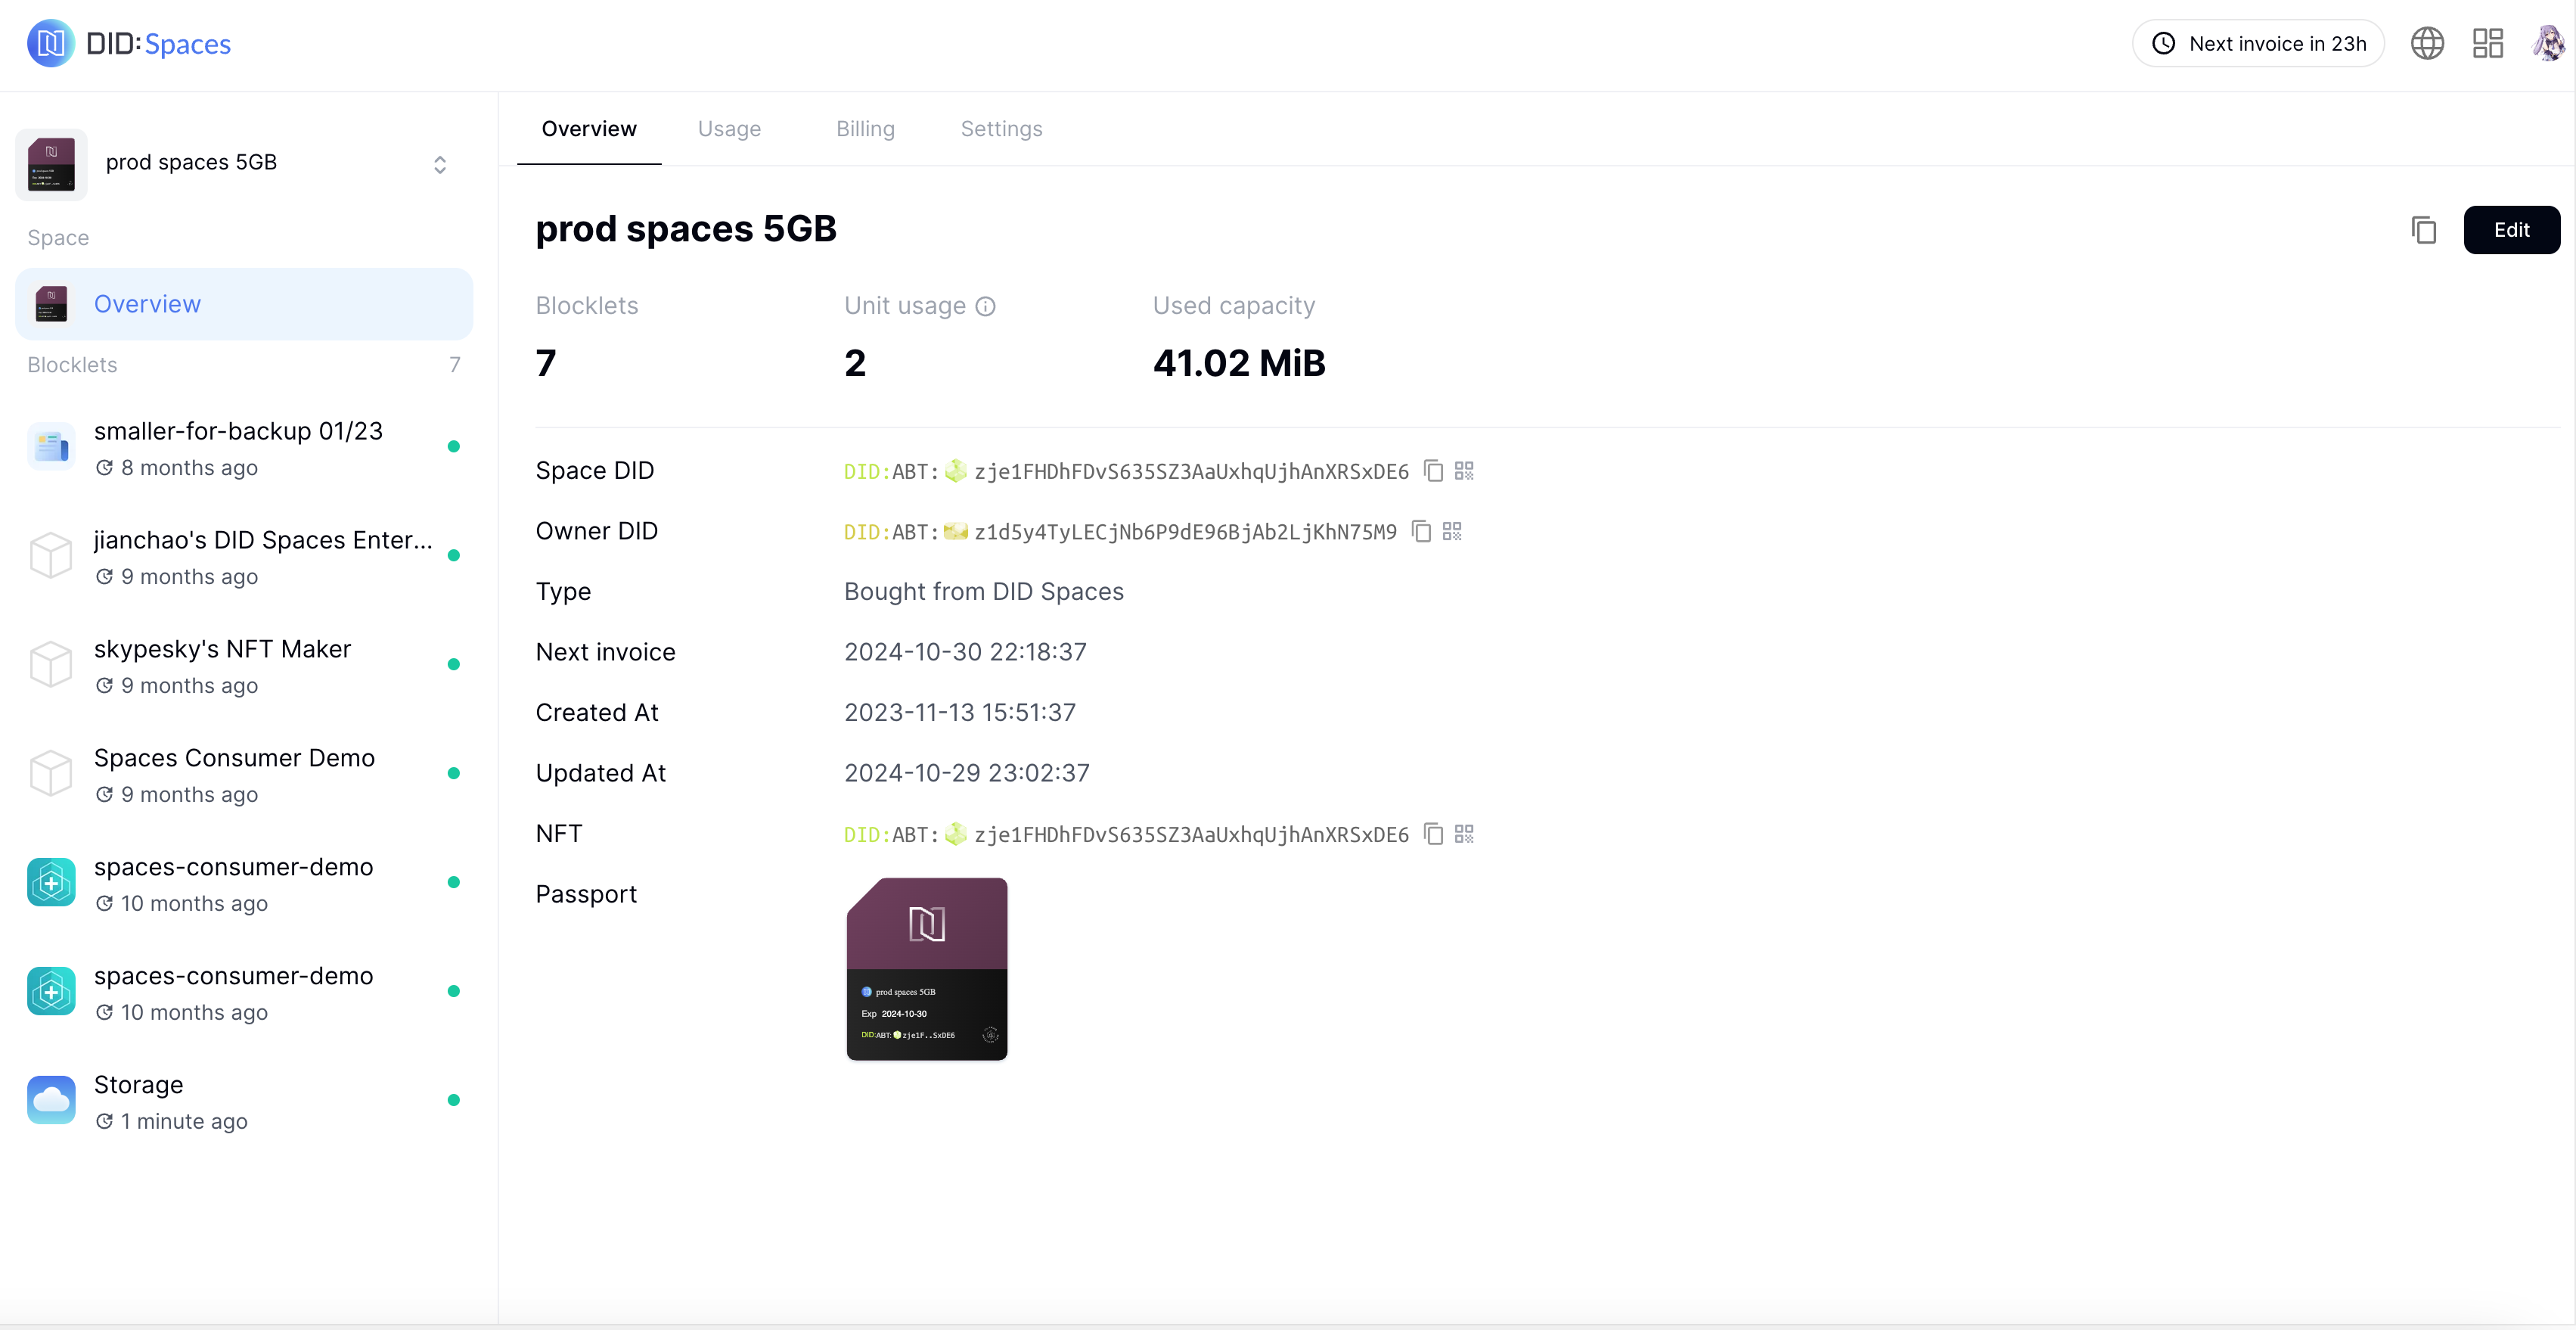This screenshot has height=1330, width=2576.
Task: Copy the Owner DID value
Action: (x=1421, y=531)
